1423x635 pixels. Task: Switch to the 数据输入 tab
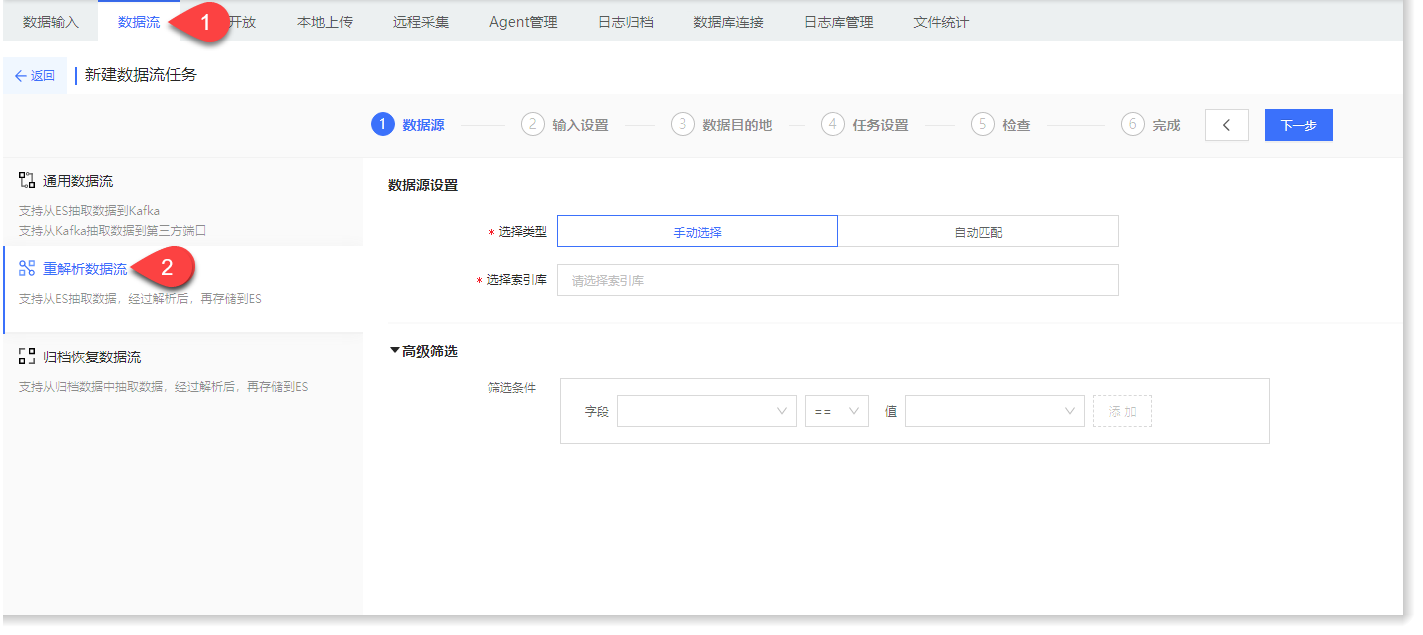coord(51,21)
